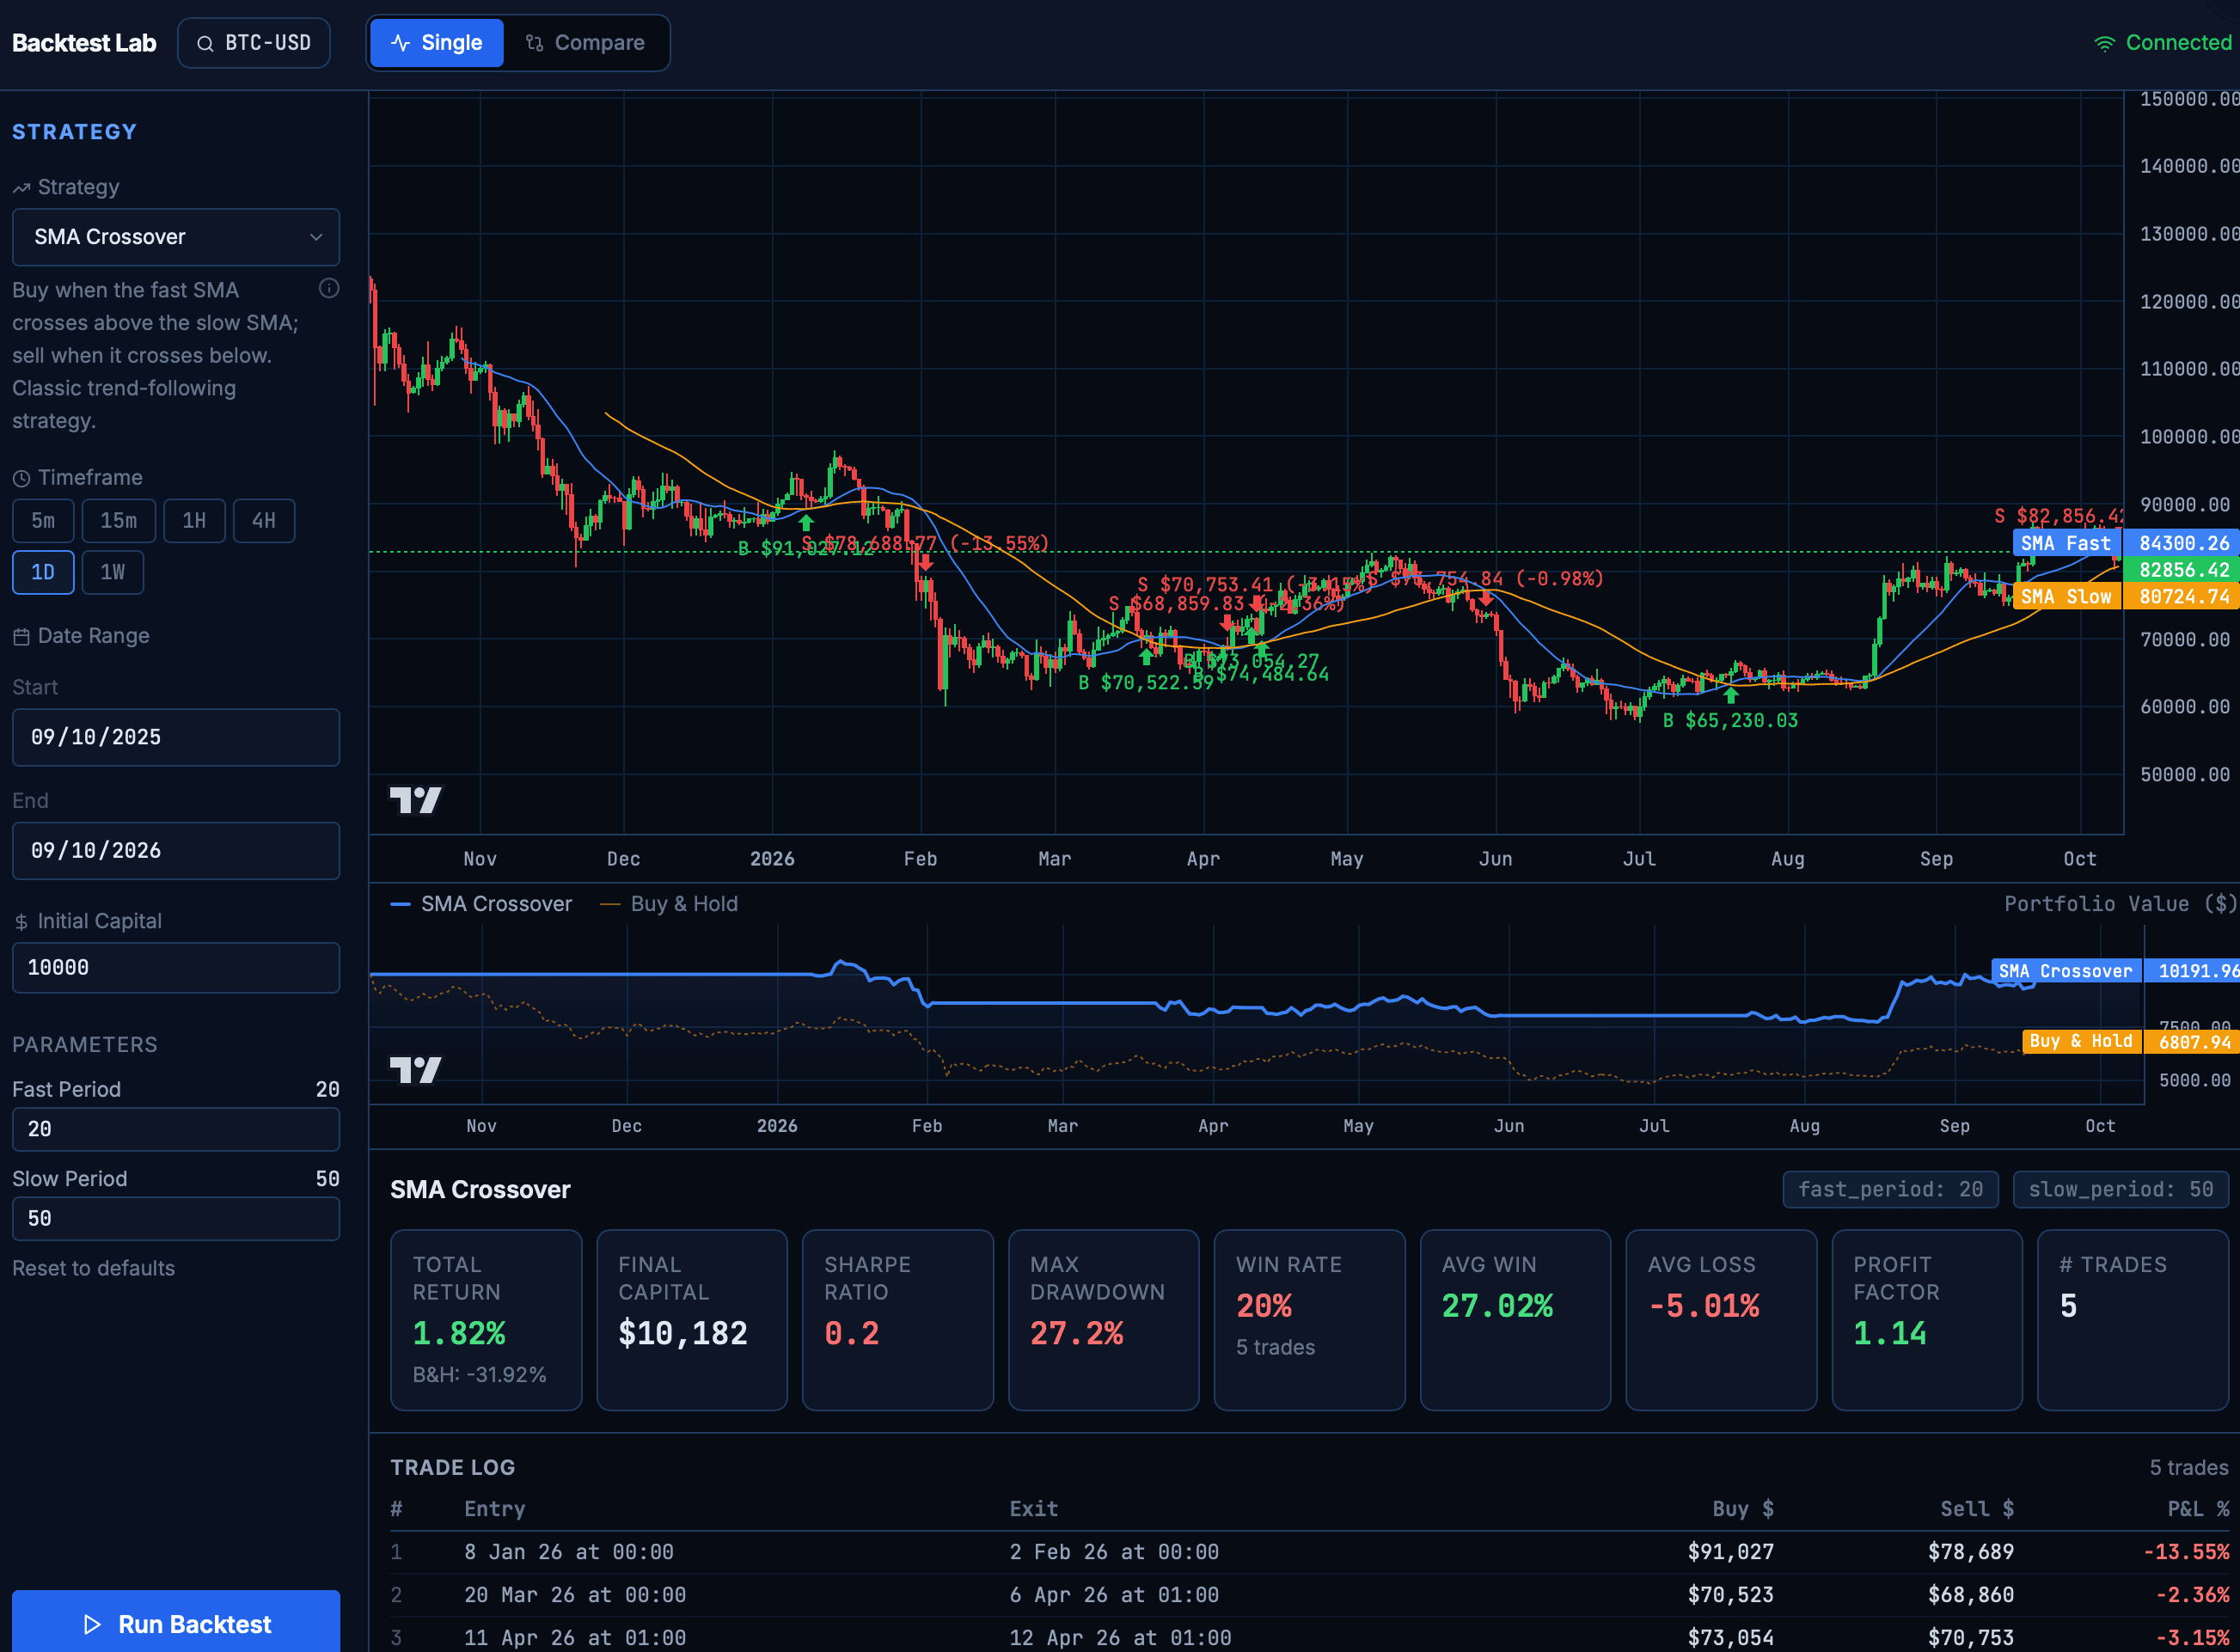Viewport: 2240px width, 1652px height.
Task: Select the 1H timeframe
Action: tap(194, 520)
